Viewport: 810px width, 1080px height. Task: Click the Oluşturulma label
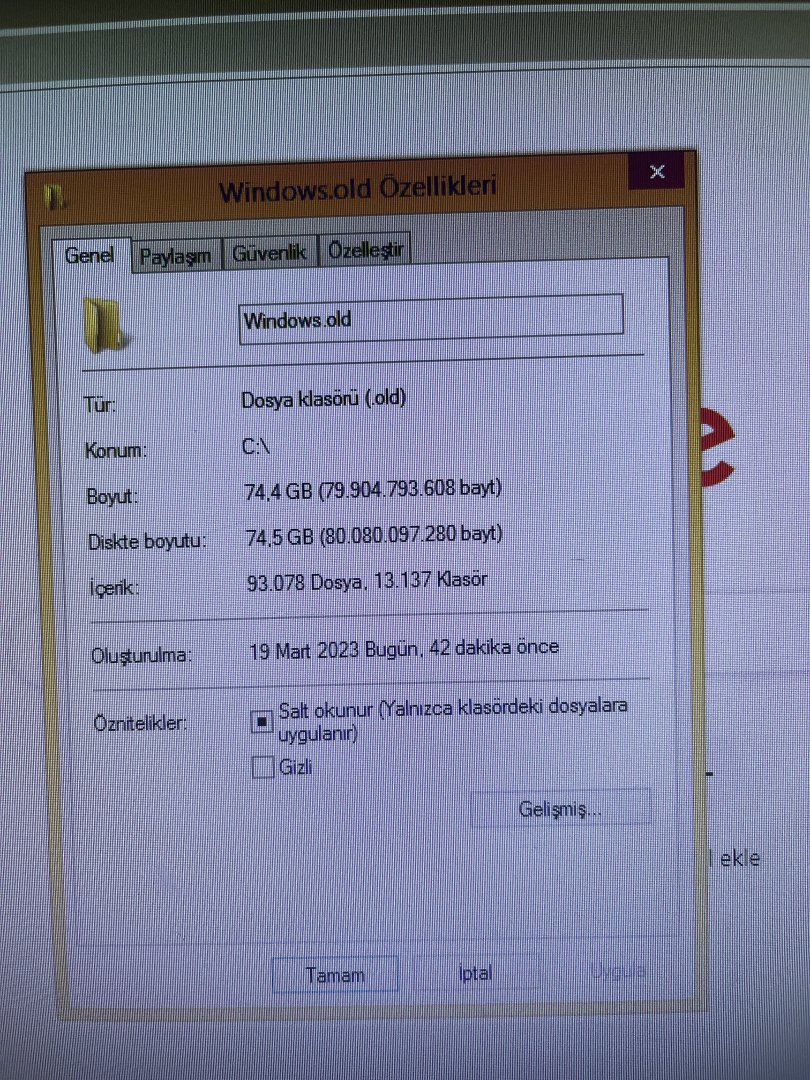click(141, 656)
